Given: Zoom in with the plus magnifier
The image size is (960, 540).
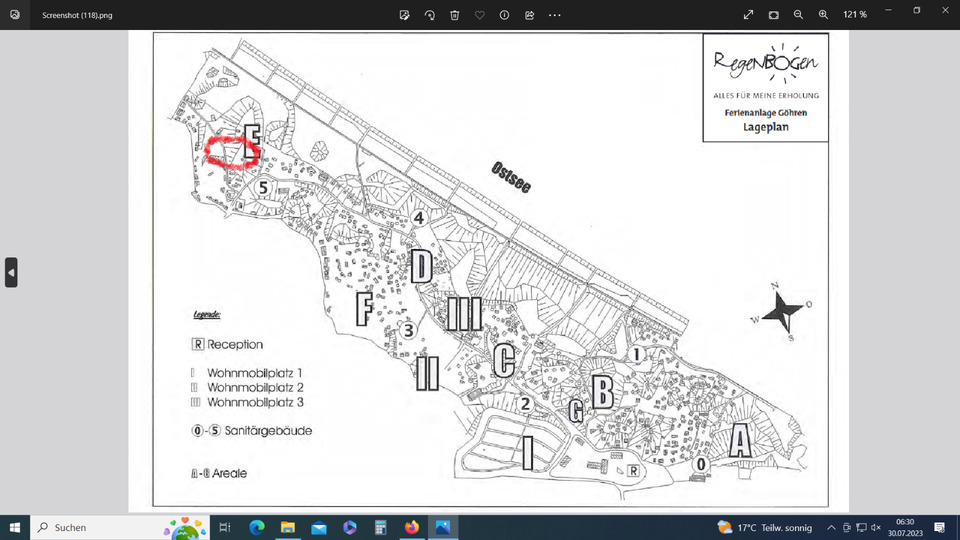Looking at the screenshot, I should coord(823,15).
